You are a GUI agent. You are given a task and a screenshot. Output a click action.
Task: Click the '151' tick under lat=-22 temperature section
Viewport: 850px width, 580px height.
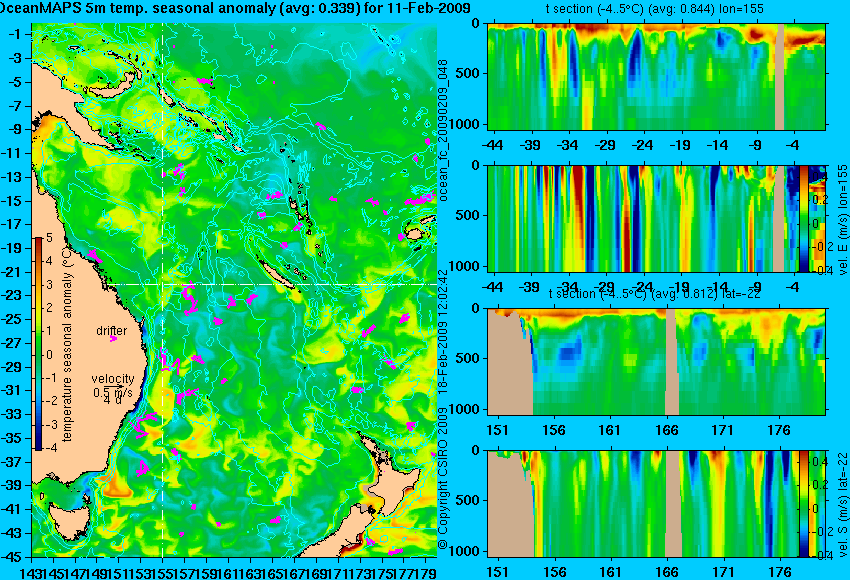tap(497, 430)
